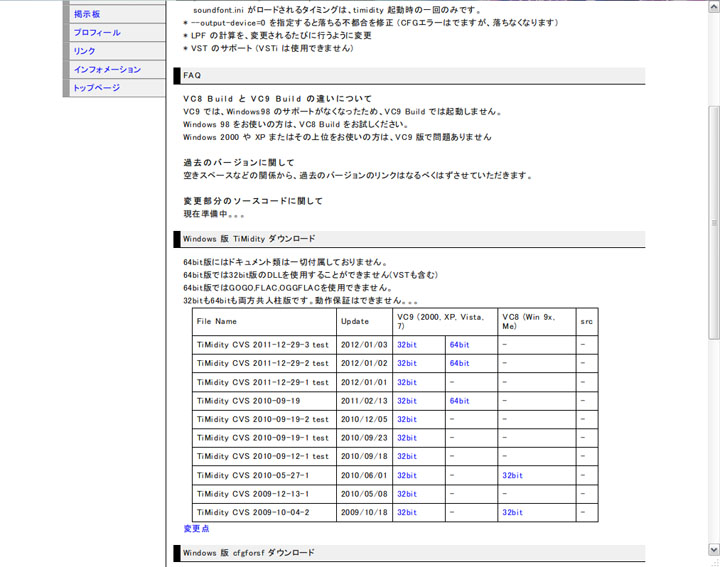Download 64bit build of CVS 2011-12-29-3 test
The height and width of the screenshot is (567, 720).
(x=459, y=345)
